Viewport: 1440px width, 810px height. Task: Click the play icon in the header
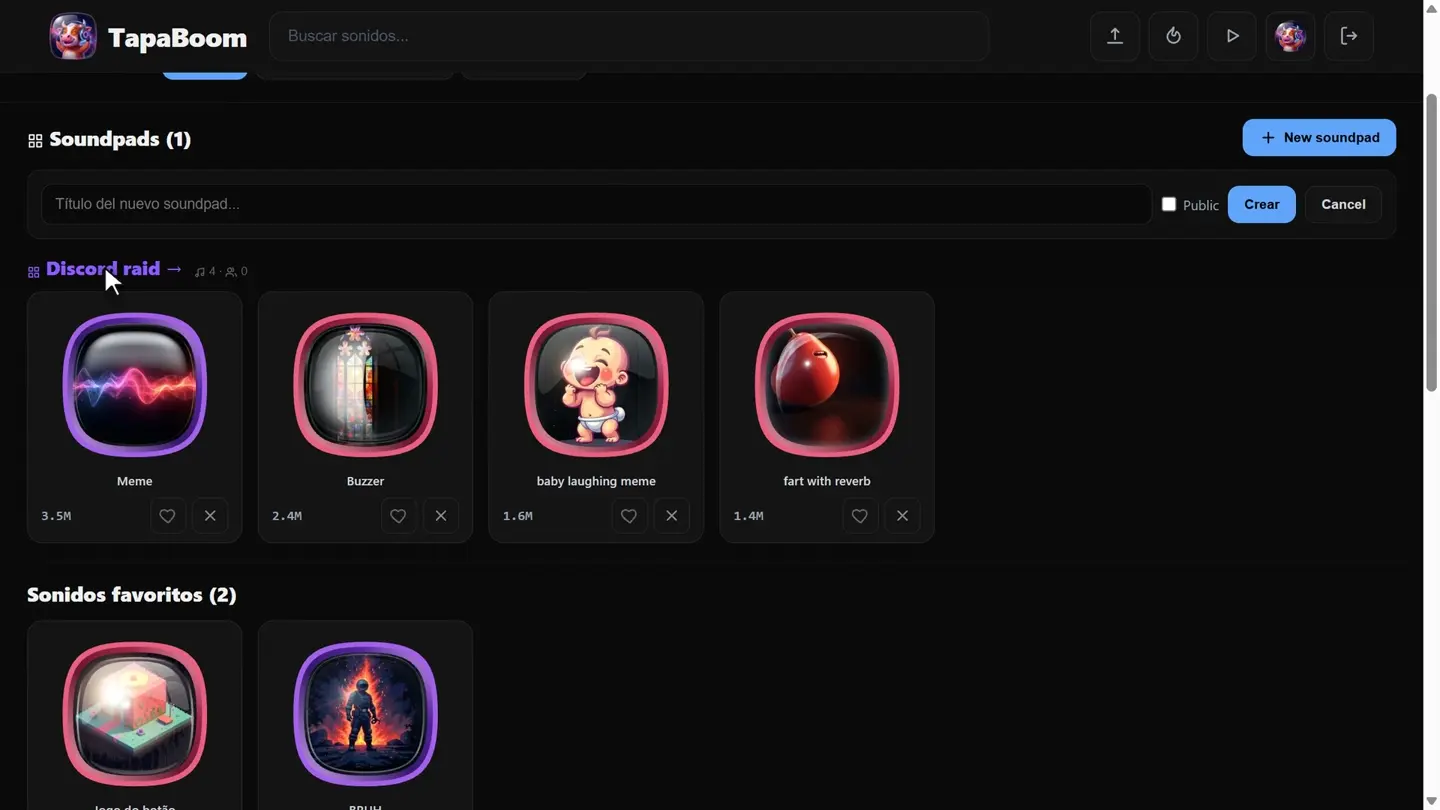tap(1232, 36)
